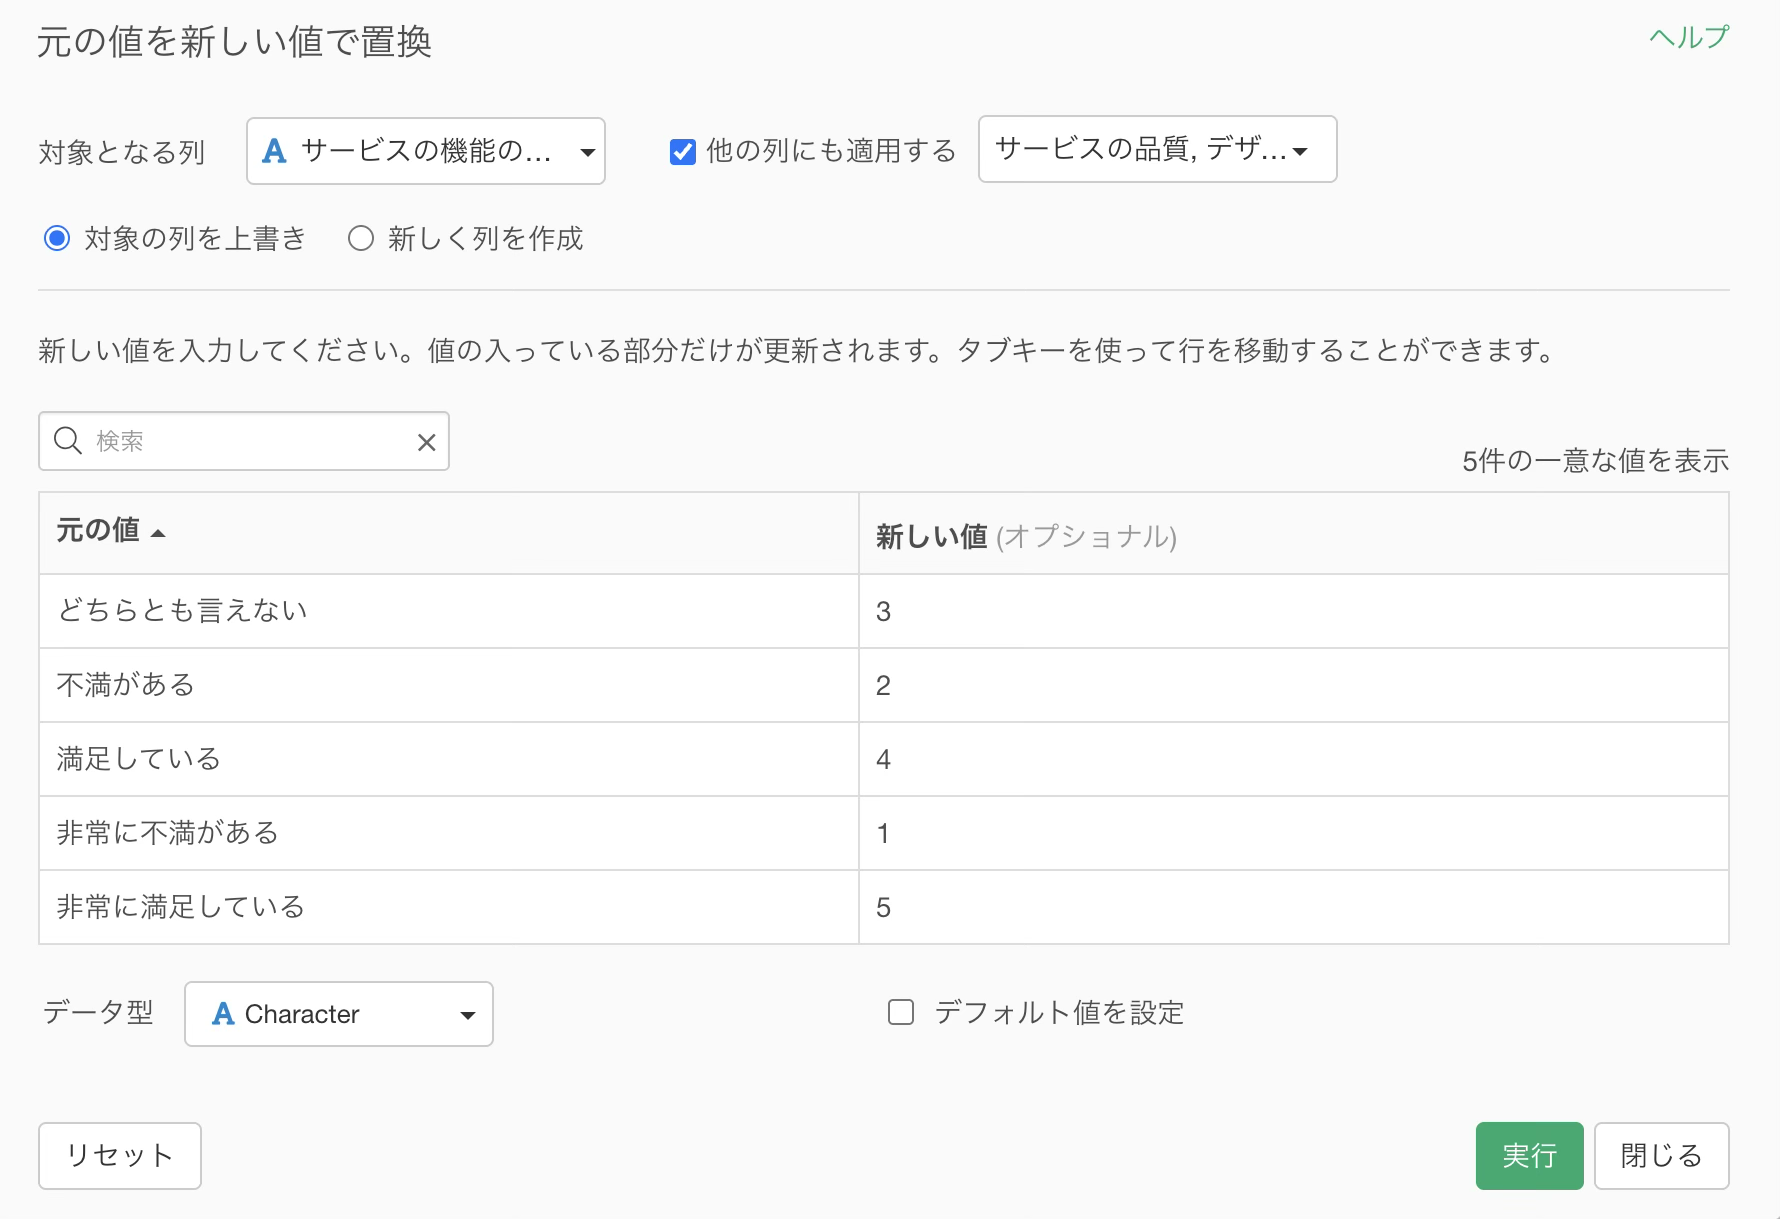Clear the search with the X icon
This screenshot has width=1780, height=1219.
tap(426, 442)
